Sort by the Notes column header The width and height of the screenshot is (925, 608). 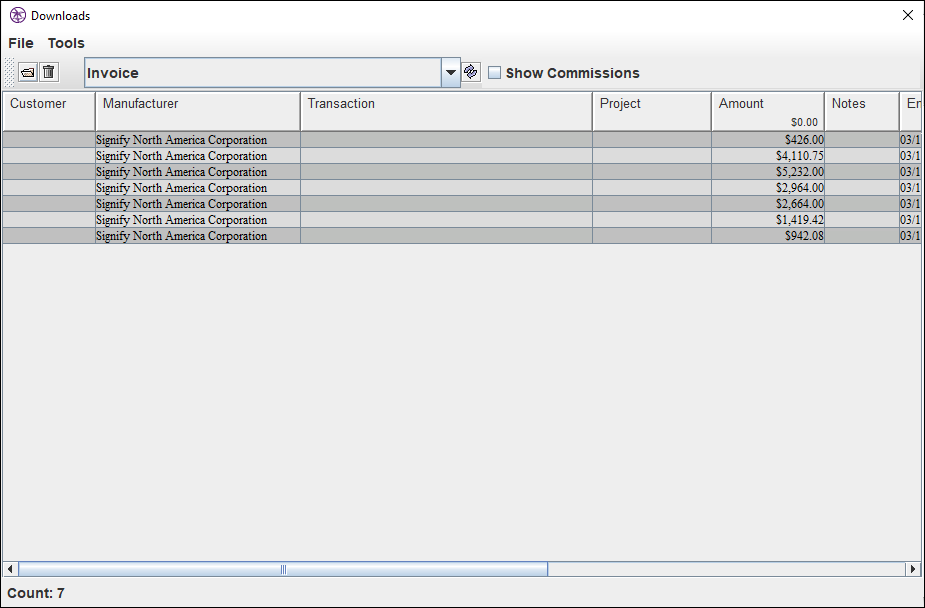click(x=862, y=111)
